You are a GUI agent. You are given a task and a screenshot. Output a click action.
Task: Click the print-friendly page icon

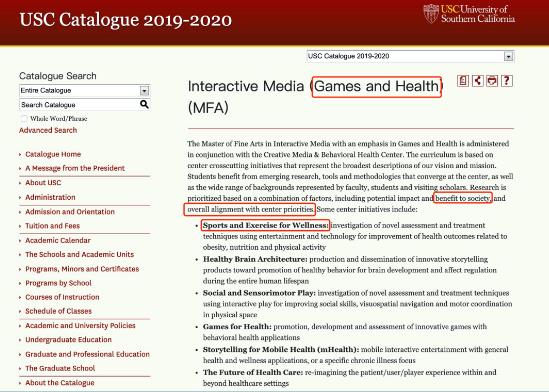click(x=492, y=81)
